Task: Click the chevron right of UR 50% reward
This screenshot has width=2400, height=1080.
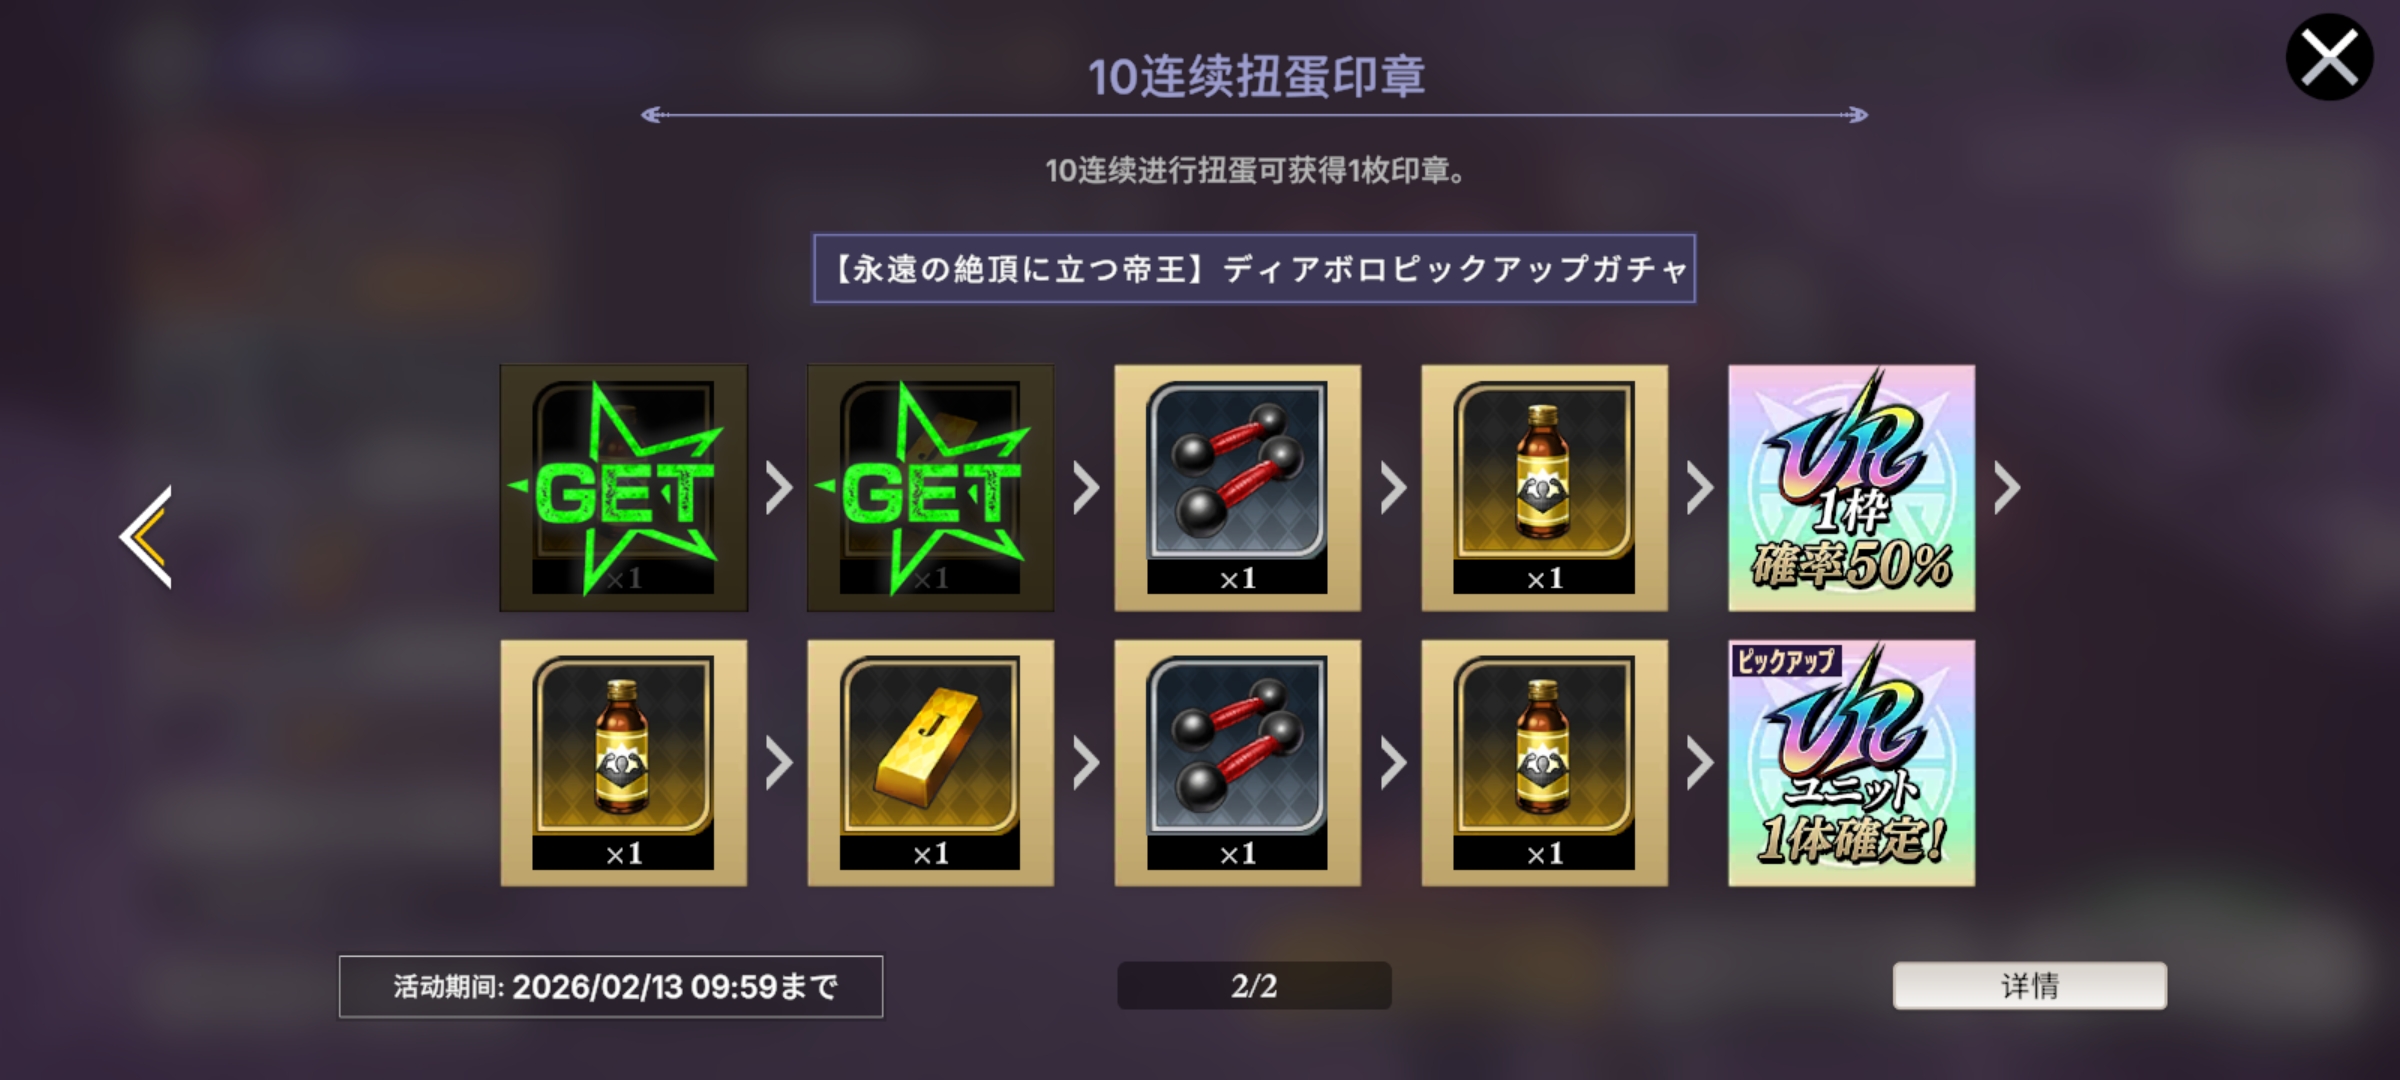Action: [x=2007, y=488]
